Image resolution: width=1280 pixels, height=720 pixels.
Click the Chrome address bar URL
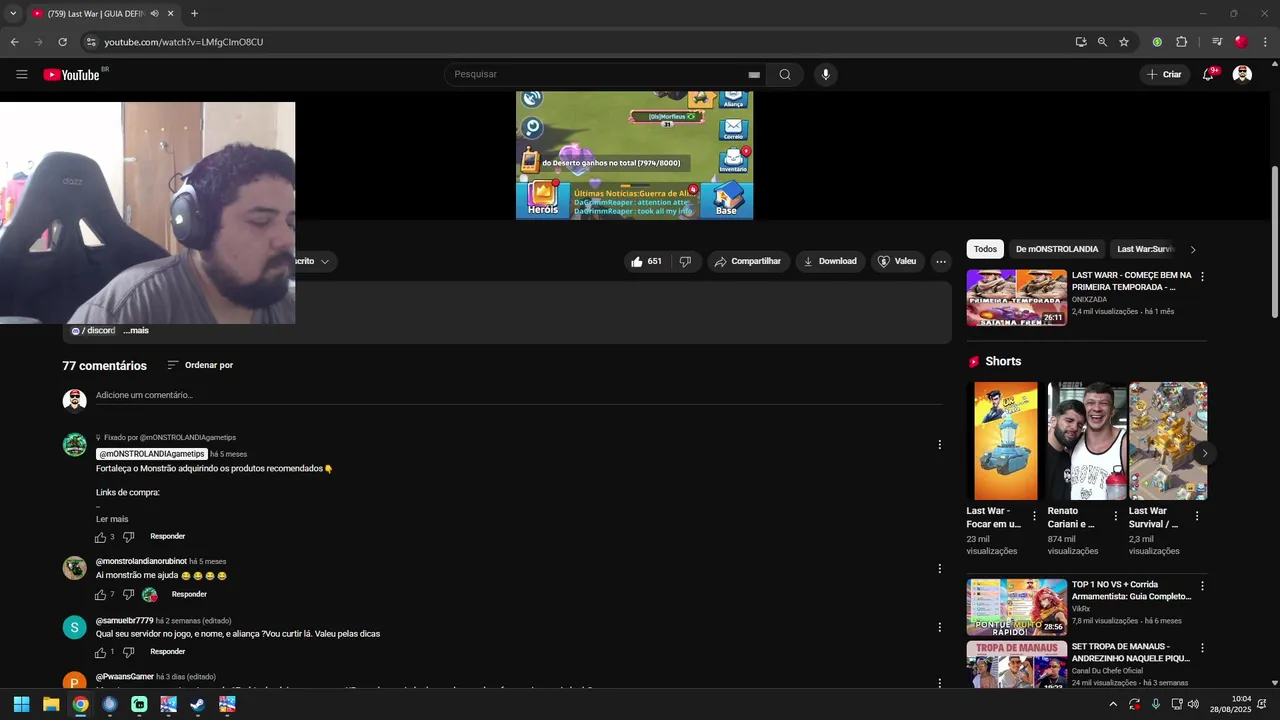[184, 42]
